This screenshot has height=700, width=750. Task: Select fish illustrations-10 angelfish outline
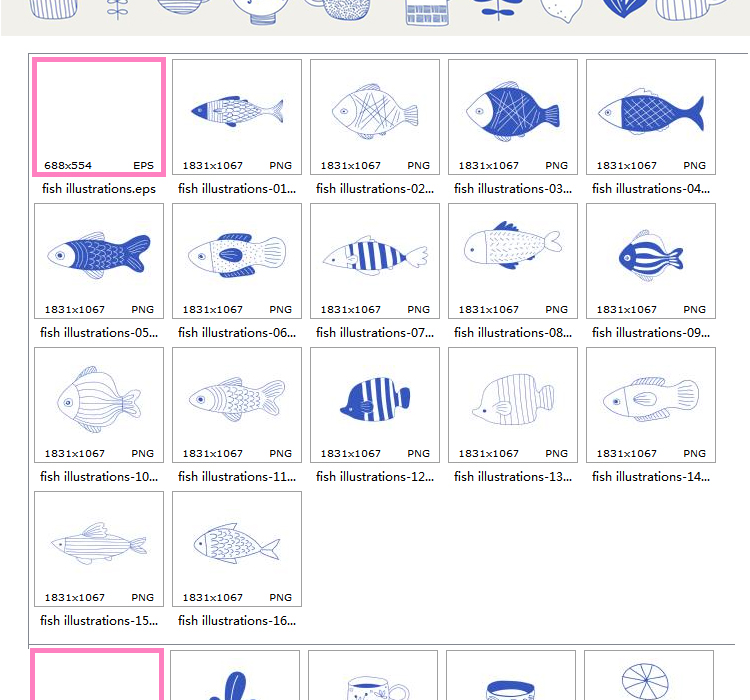[x=99, y=405]
